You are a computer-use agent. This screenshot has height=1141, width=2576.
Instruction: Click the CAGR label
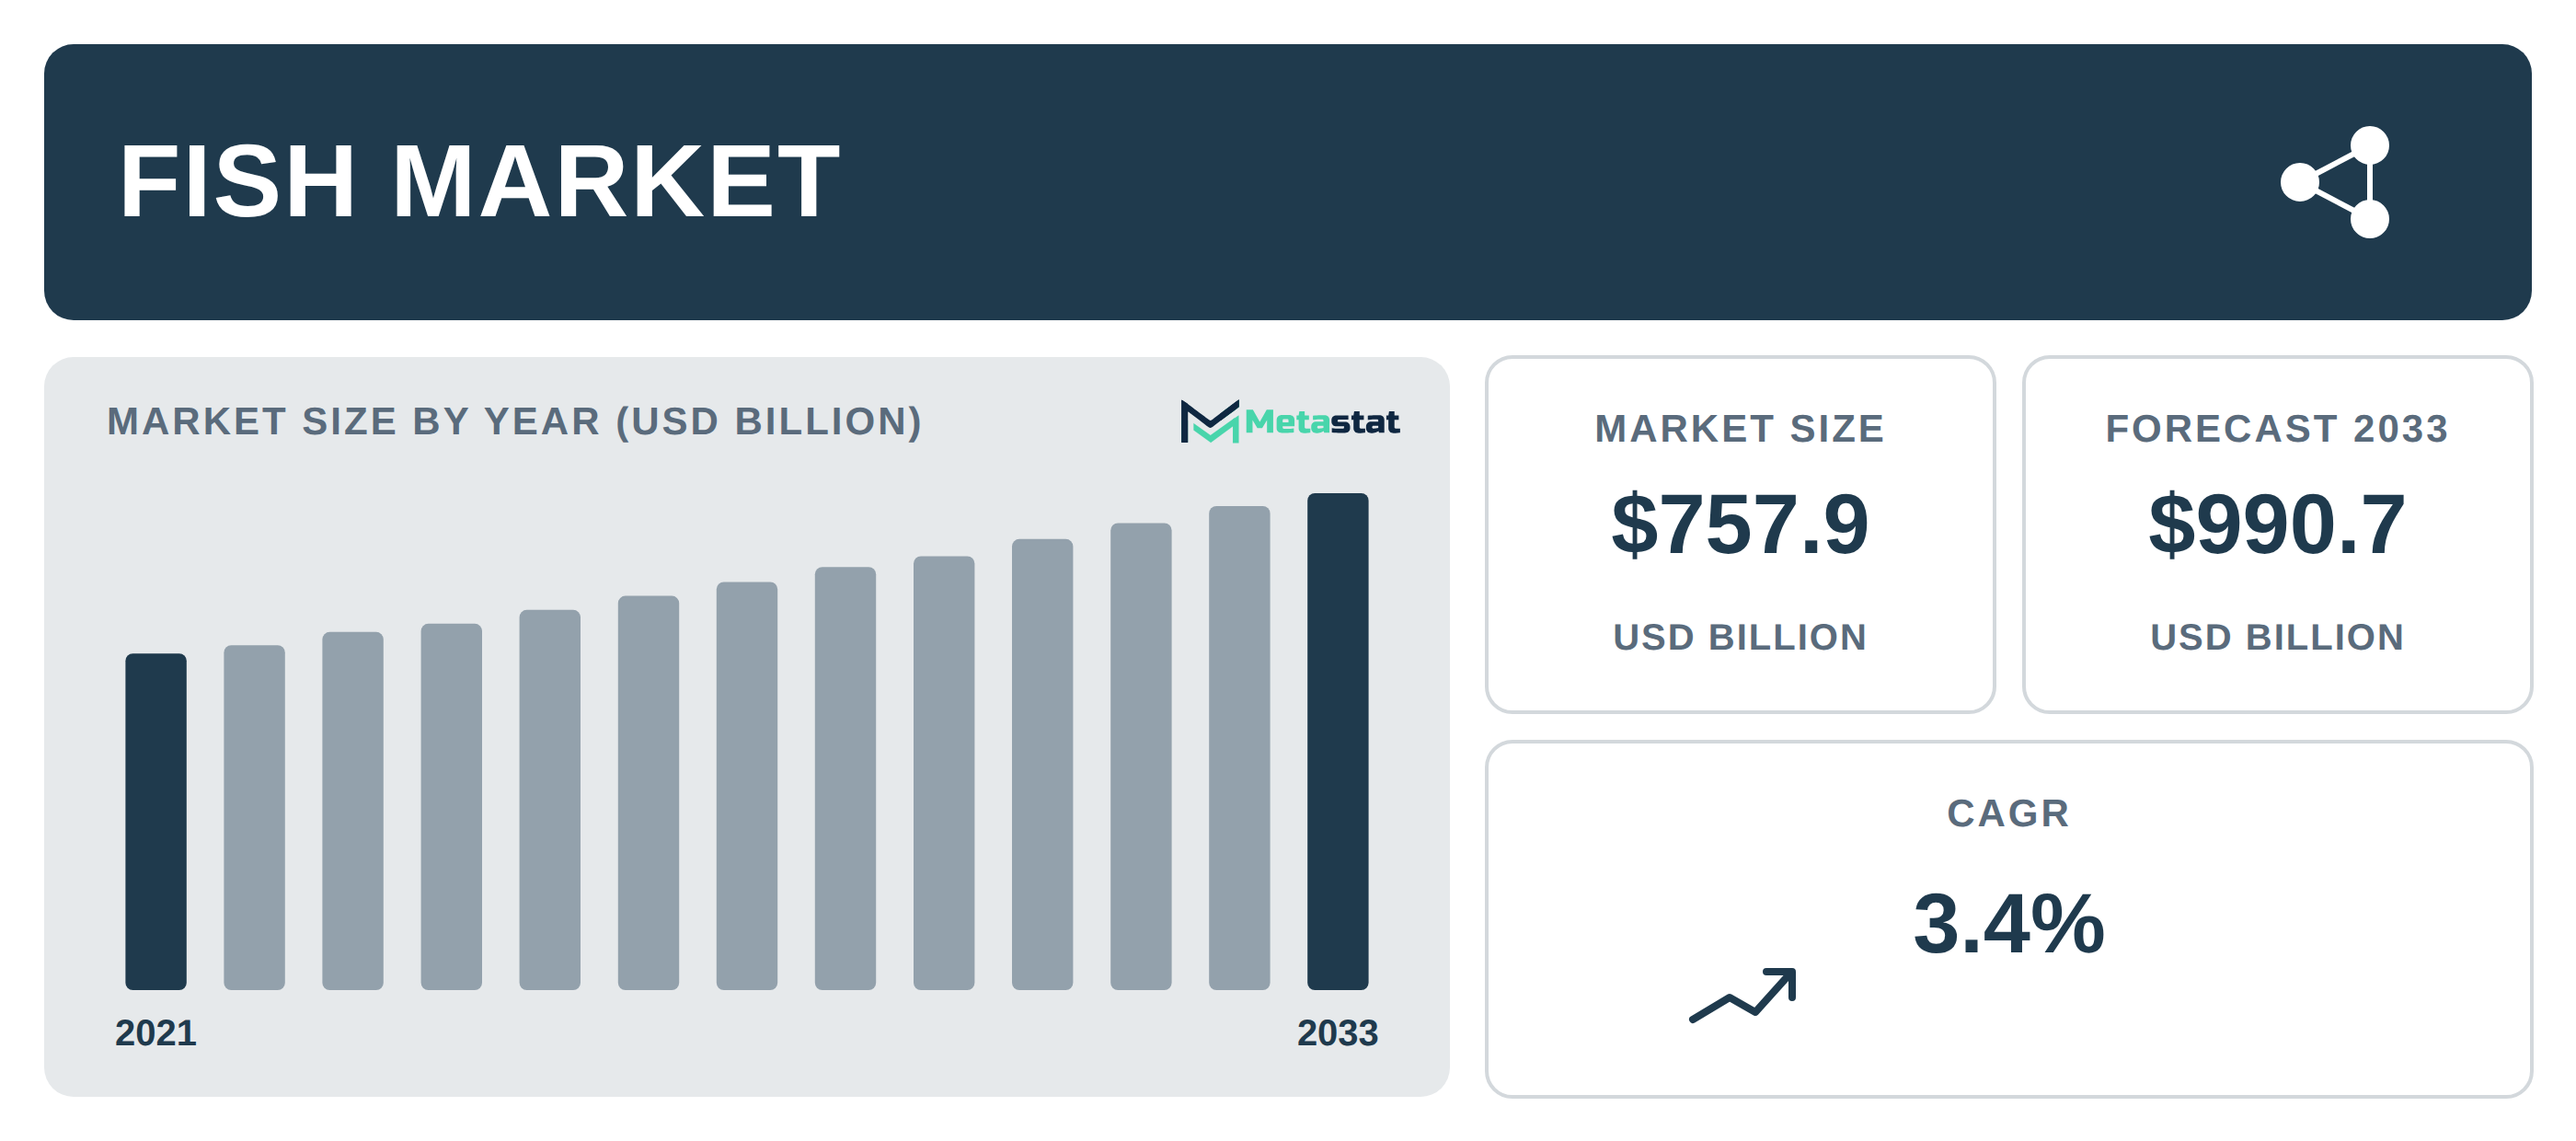click(2008, 813)
